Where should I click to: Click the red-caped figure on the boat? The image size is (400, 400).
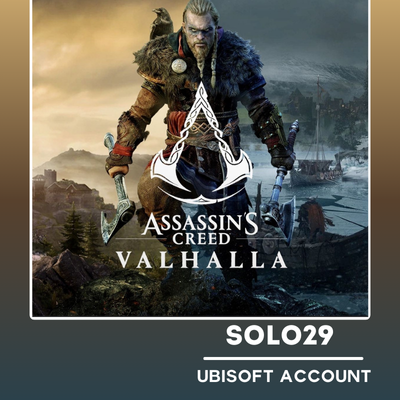tap(313, 217)
